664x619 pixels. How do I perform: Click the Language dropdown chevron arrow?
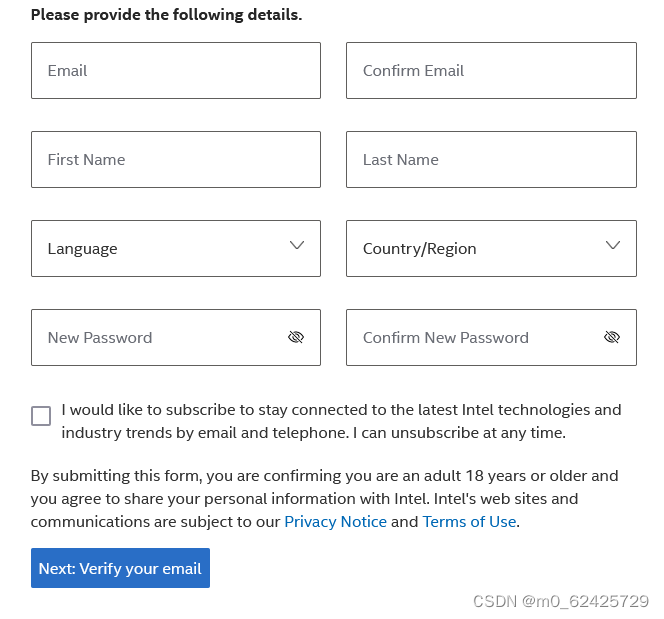click(x=297, y=246)
